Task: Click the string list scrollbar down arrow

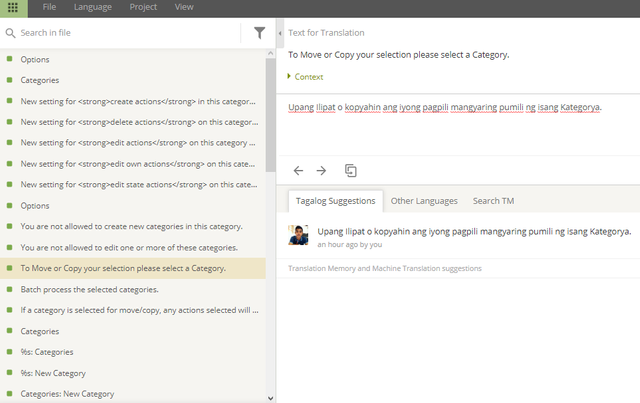Action: pos(270,397)
